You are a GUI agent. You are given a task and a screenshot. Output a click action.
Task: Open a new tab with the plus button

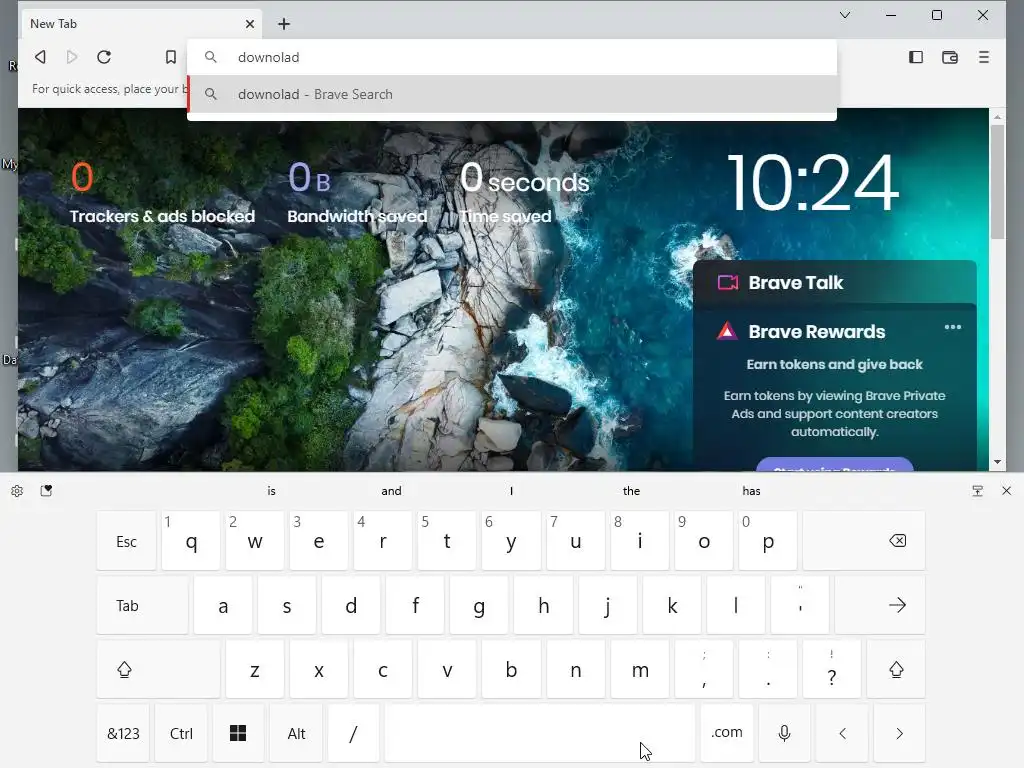pos(283,24)
